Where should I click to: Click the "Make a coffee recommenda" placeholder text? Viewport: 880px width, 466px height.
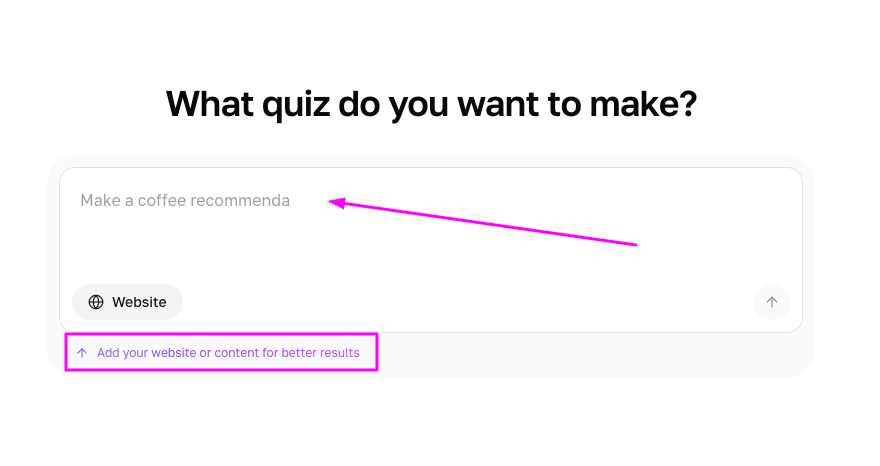click(185, 201)
